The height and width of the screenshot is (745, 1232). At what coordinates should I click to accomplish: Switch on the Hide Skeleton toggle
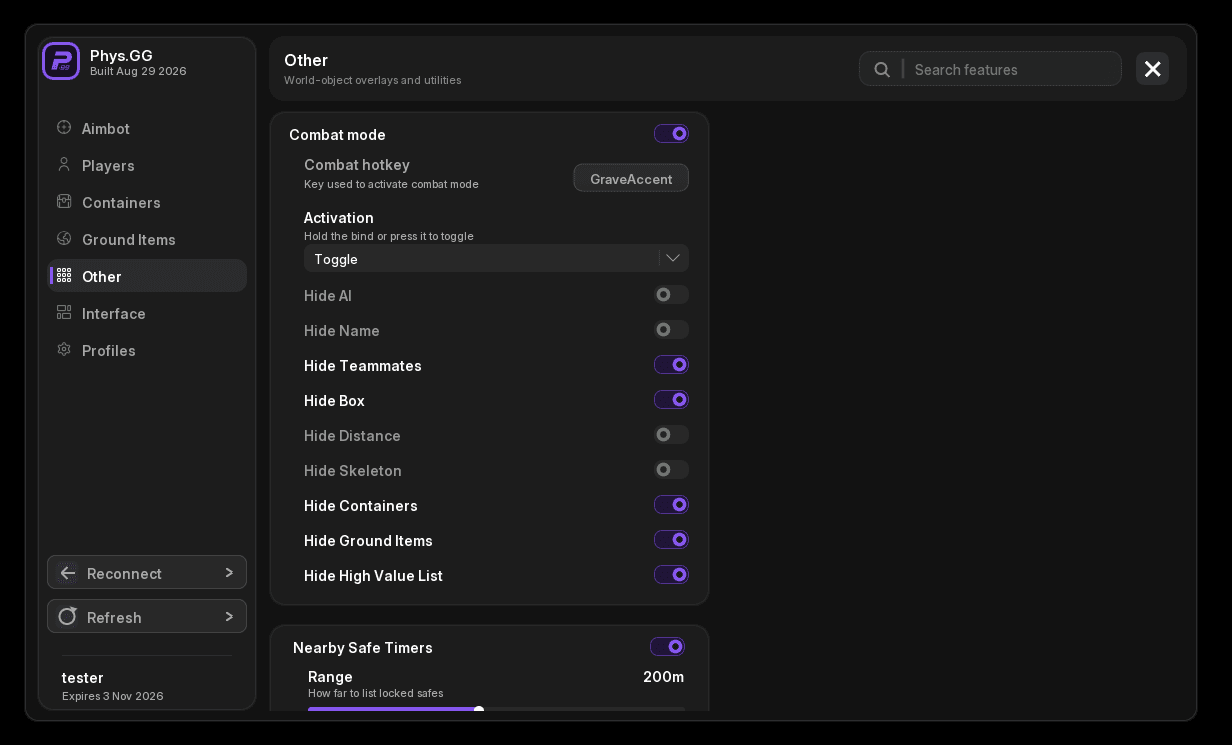tap(671, 470)
